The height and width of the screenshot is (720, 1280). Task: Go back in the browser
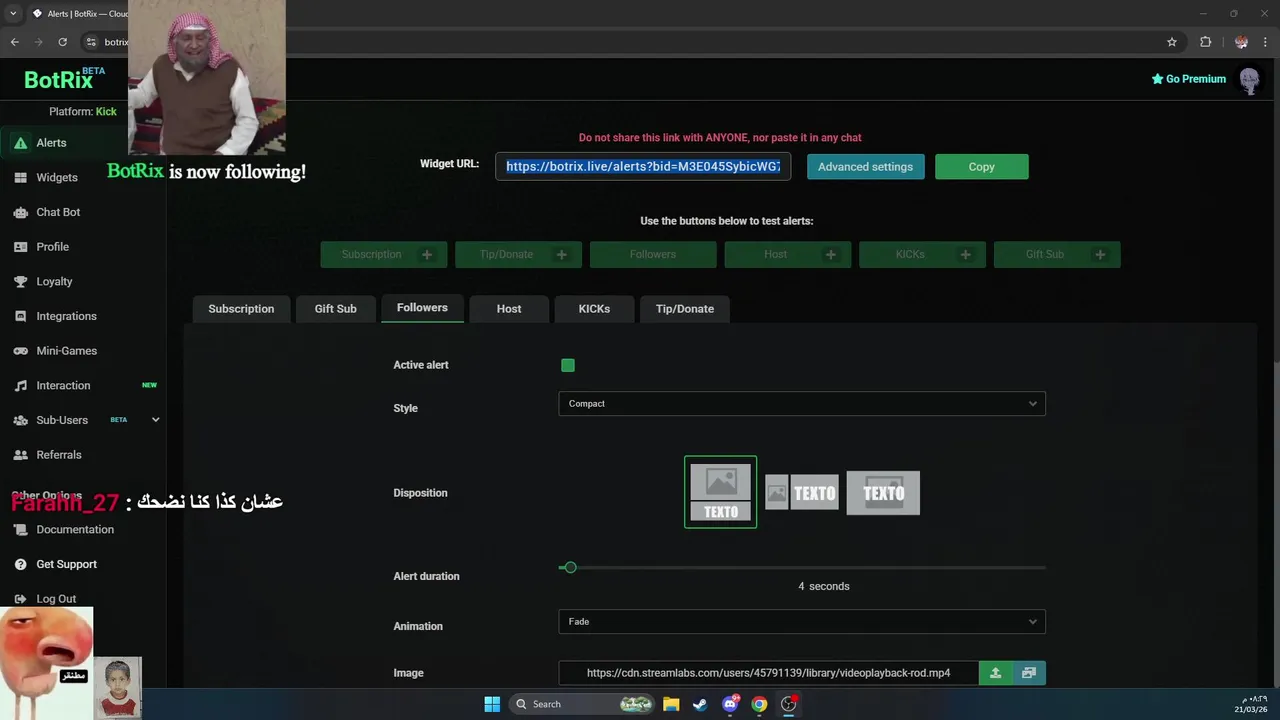pos(14,42)
